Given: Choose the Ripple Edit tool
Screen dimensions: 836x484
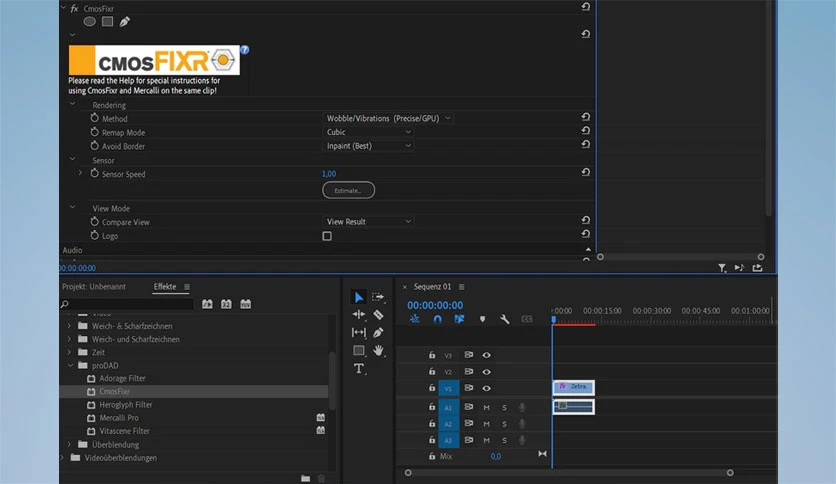Looking at the screenshot, I should pyautogui.click(x=359, y=314).
